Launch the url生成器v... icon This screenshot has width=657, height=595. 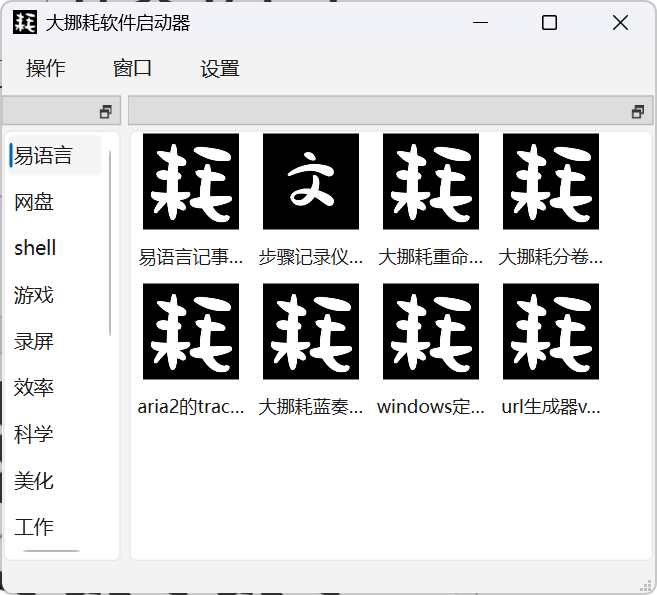(551, 331)
